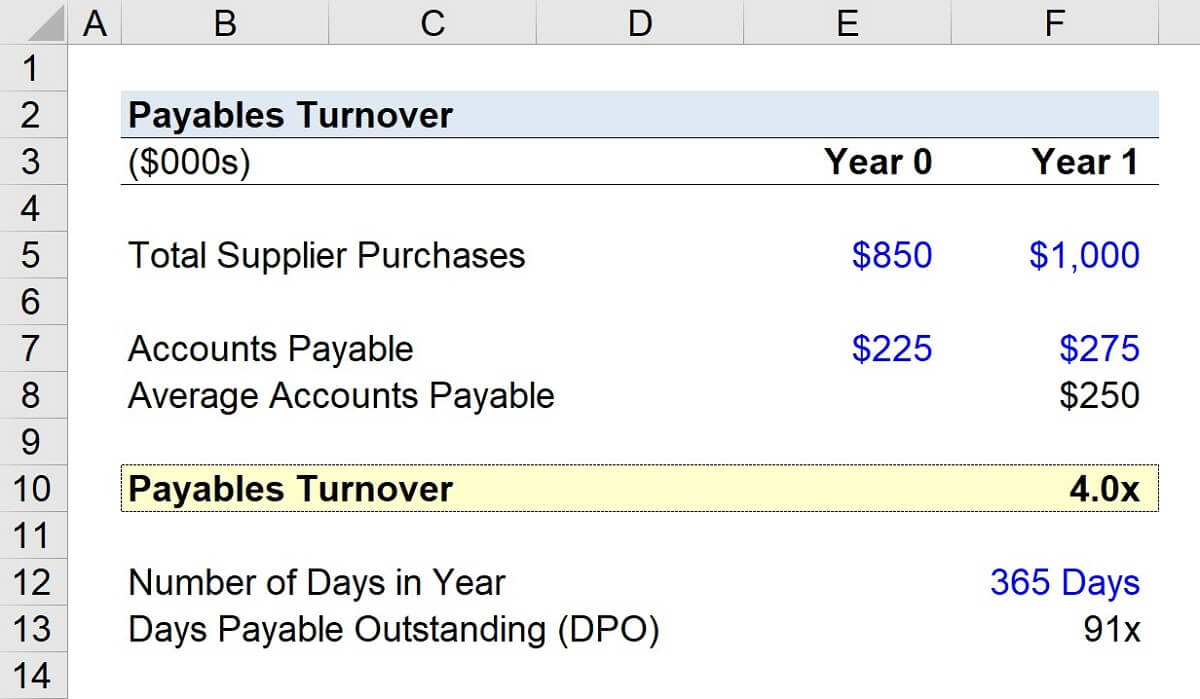The image size is (1200, 699).
Task: Select column E header
Action: pos(847,22)
